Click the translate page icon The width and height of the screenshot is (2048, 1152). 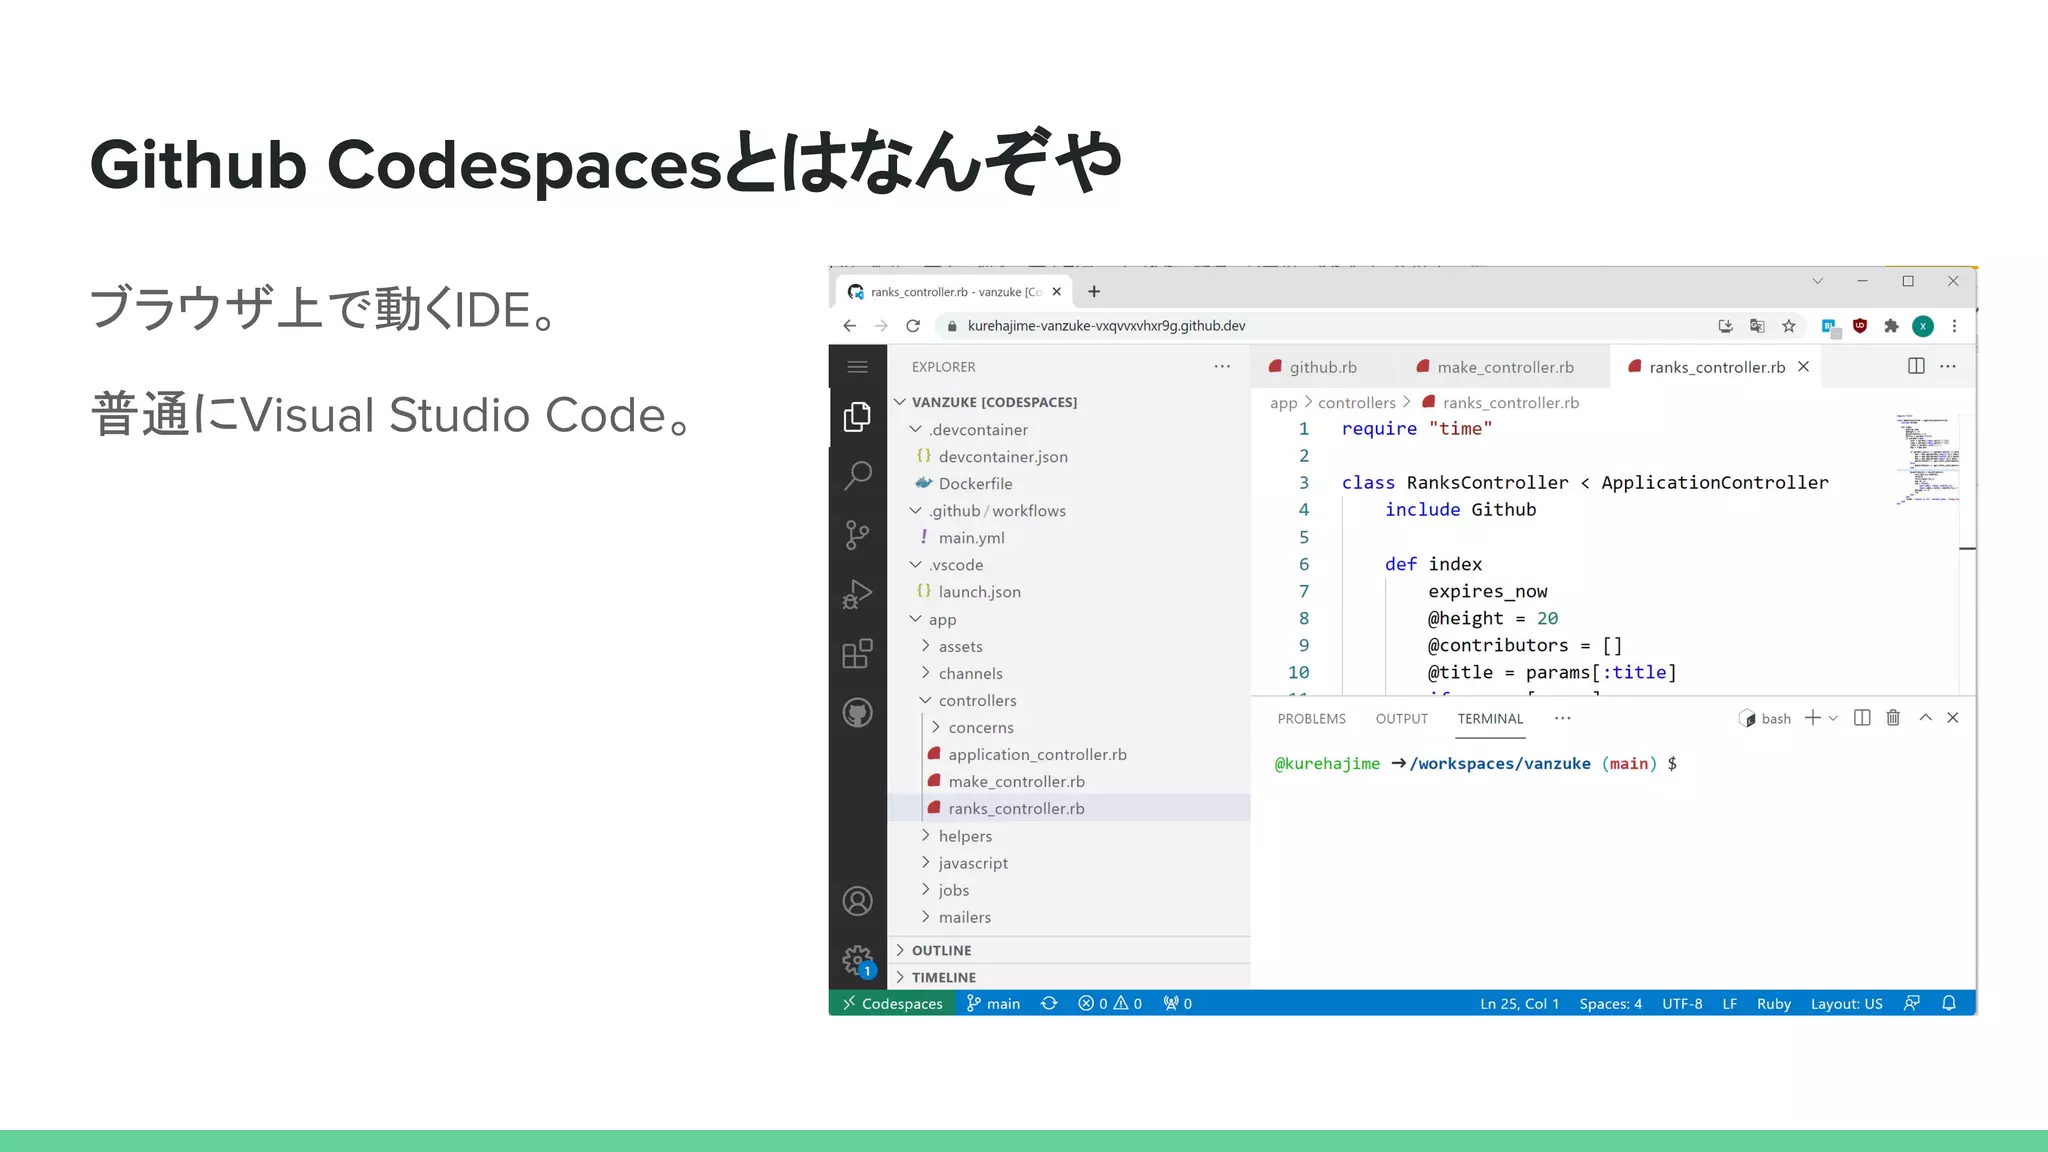[1757, 326]
